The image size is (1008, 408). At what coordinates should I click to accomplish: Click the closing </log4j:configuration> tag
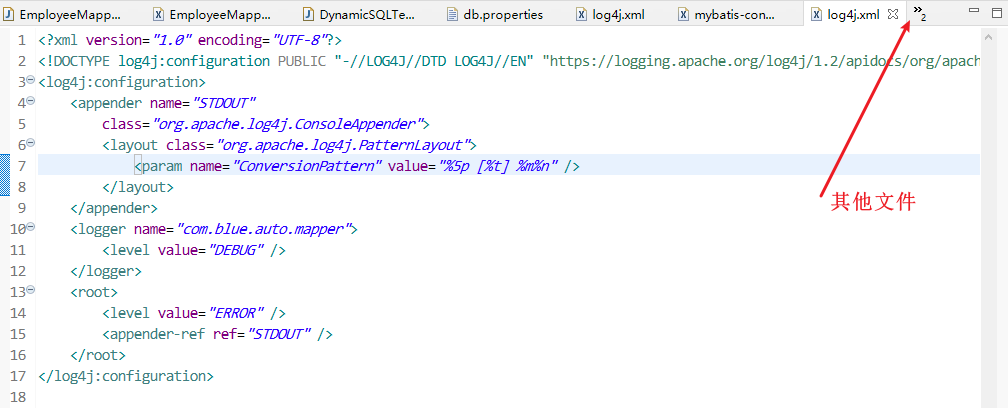click(126, 375)
